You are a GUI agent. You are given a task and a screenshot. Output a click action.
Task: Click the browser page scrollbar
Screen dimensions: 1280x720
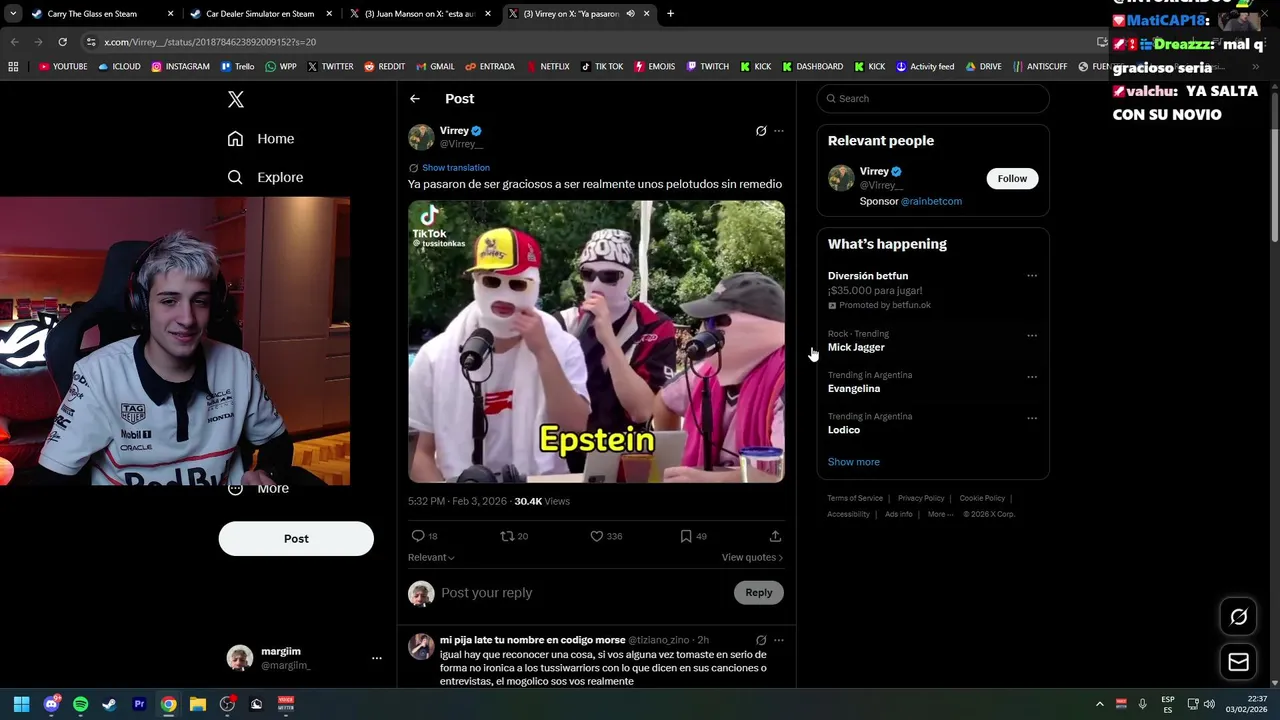(1274, 165)
